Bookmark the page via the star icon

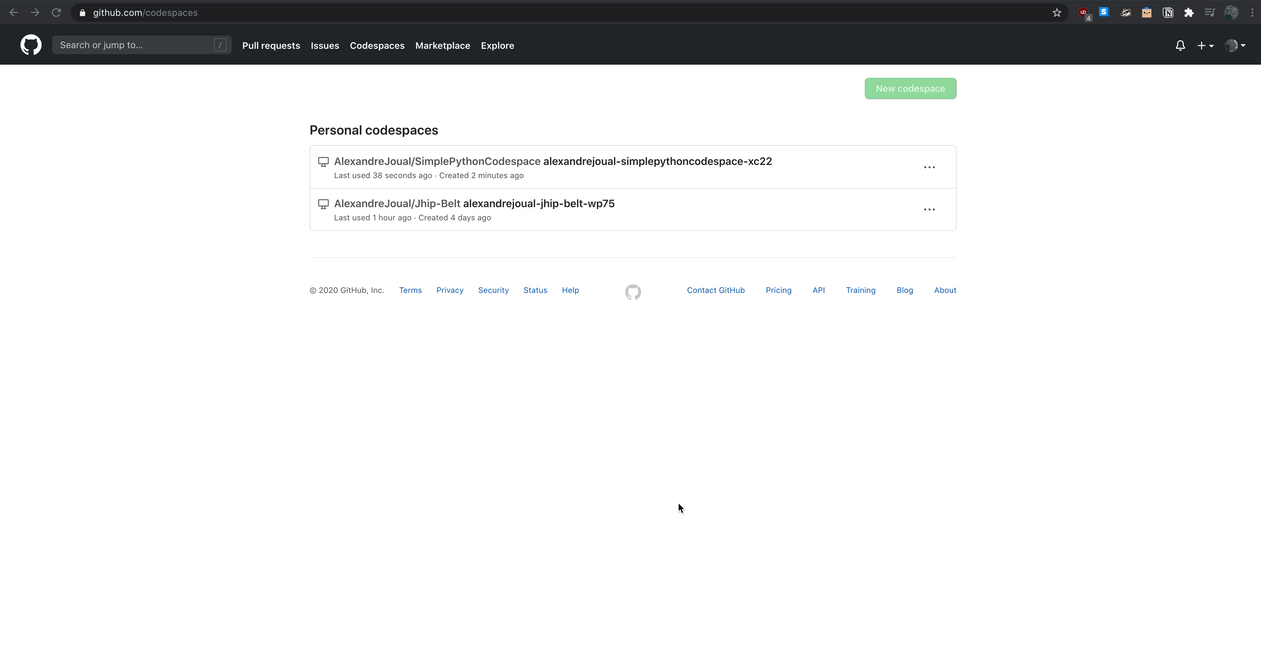click(x=1057, y=12)
